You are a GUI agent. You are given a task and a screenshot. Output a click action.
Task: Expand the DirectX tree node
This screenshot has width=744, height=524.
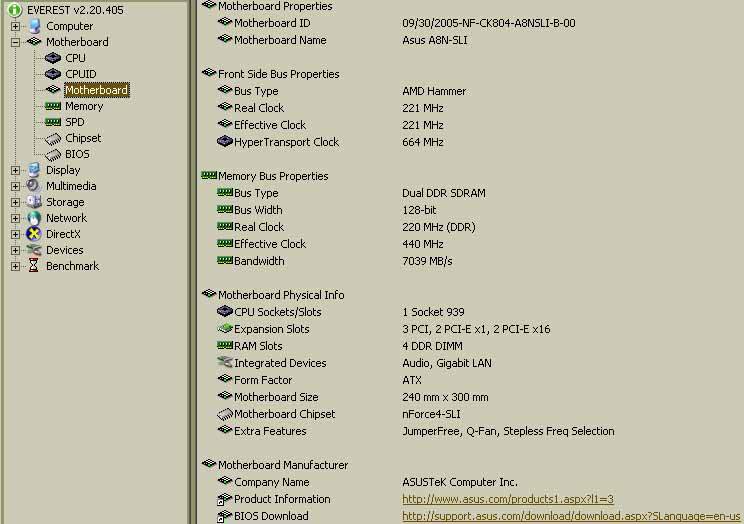(x=15, y=234)
